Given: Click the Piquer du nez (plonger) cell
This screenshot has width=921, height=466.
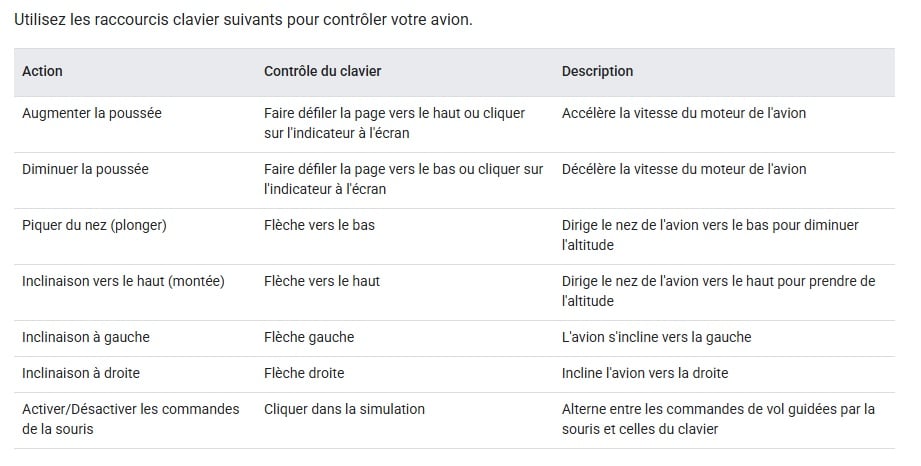Looking at the screenshot, I should tap(95, 225).
